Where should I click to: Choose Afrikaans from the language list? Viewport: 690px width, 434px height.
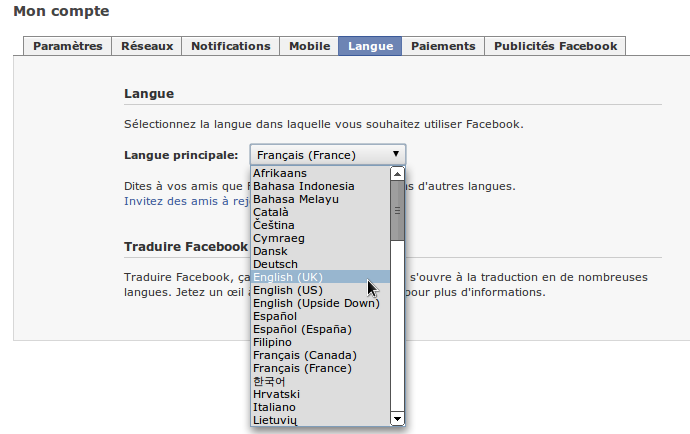(320, 173)
